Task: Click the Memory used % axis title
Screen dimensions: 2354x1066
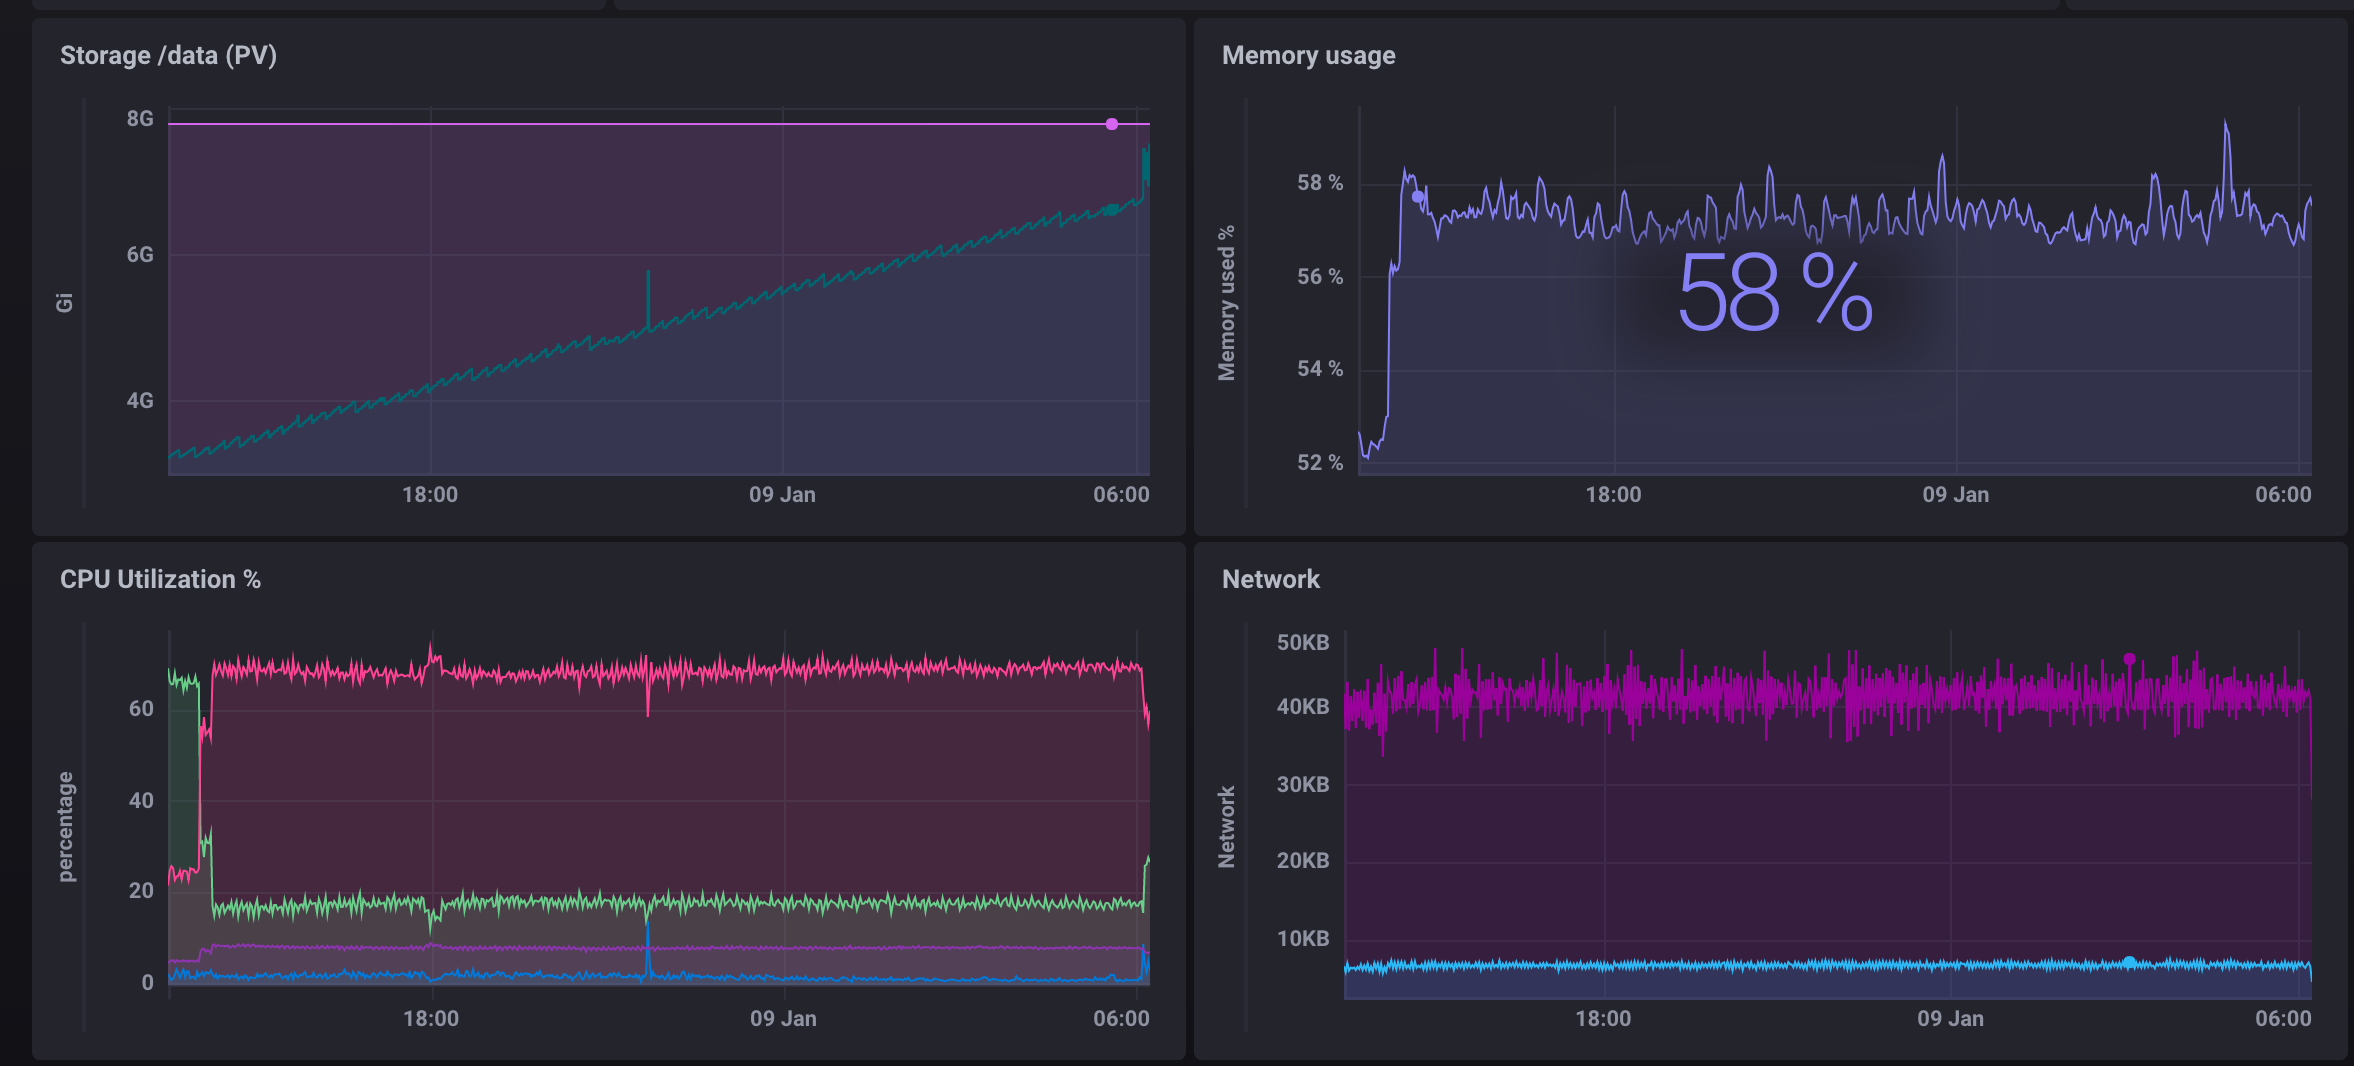Action: click(1227, 303)
